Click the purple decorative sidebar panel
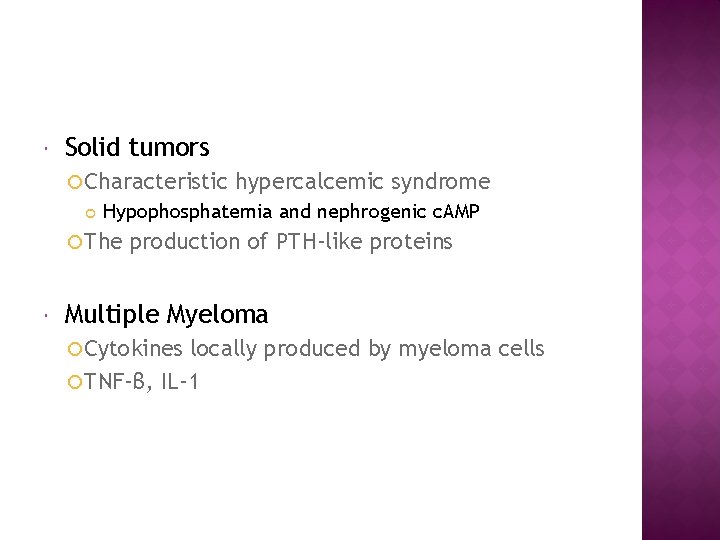The height and width of the screenshot is (540, 720). pos(680,270)
